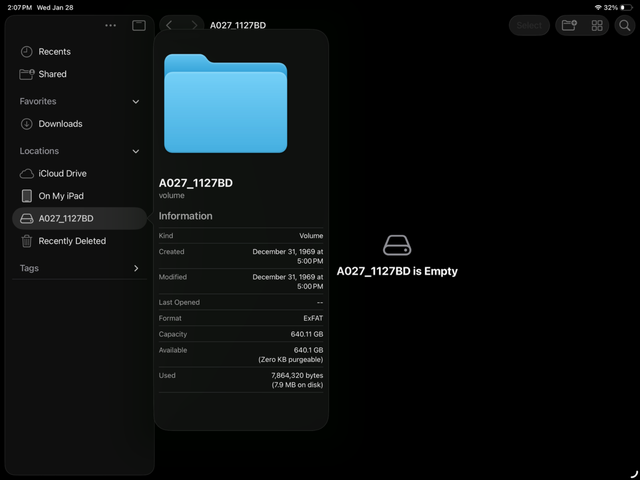The width and height of the screenshot is (640, 480).
Task: Select the A027_1127BD drive in sidebar
Action: [x=66, y=218]
